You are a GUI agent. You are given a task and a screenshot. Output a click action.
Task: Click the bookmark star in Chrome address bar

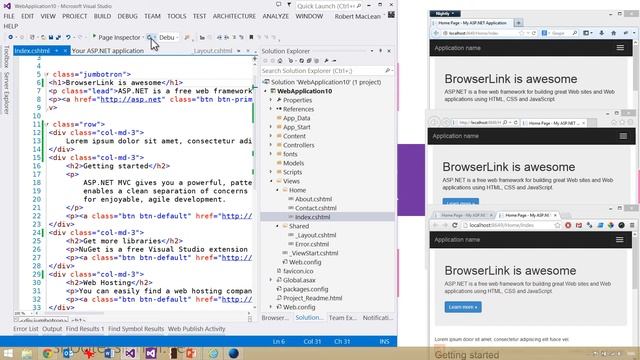557,225
